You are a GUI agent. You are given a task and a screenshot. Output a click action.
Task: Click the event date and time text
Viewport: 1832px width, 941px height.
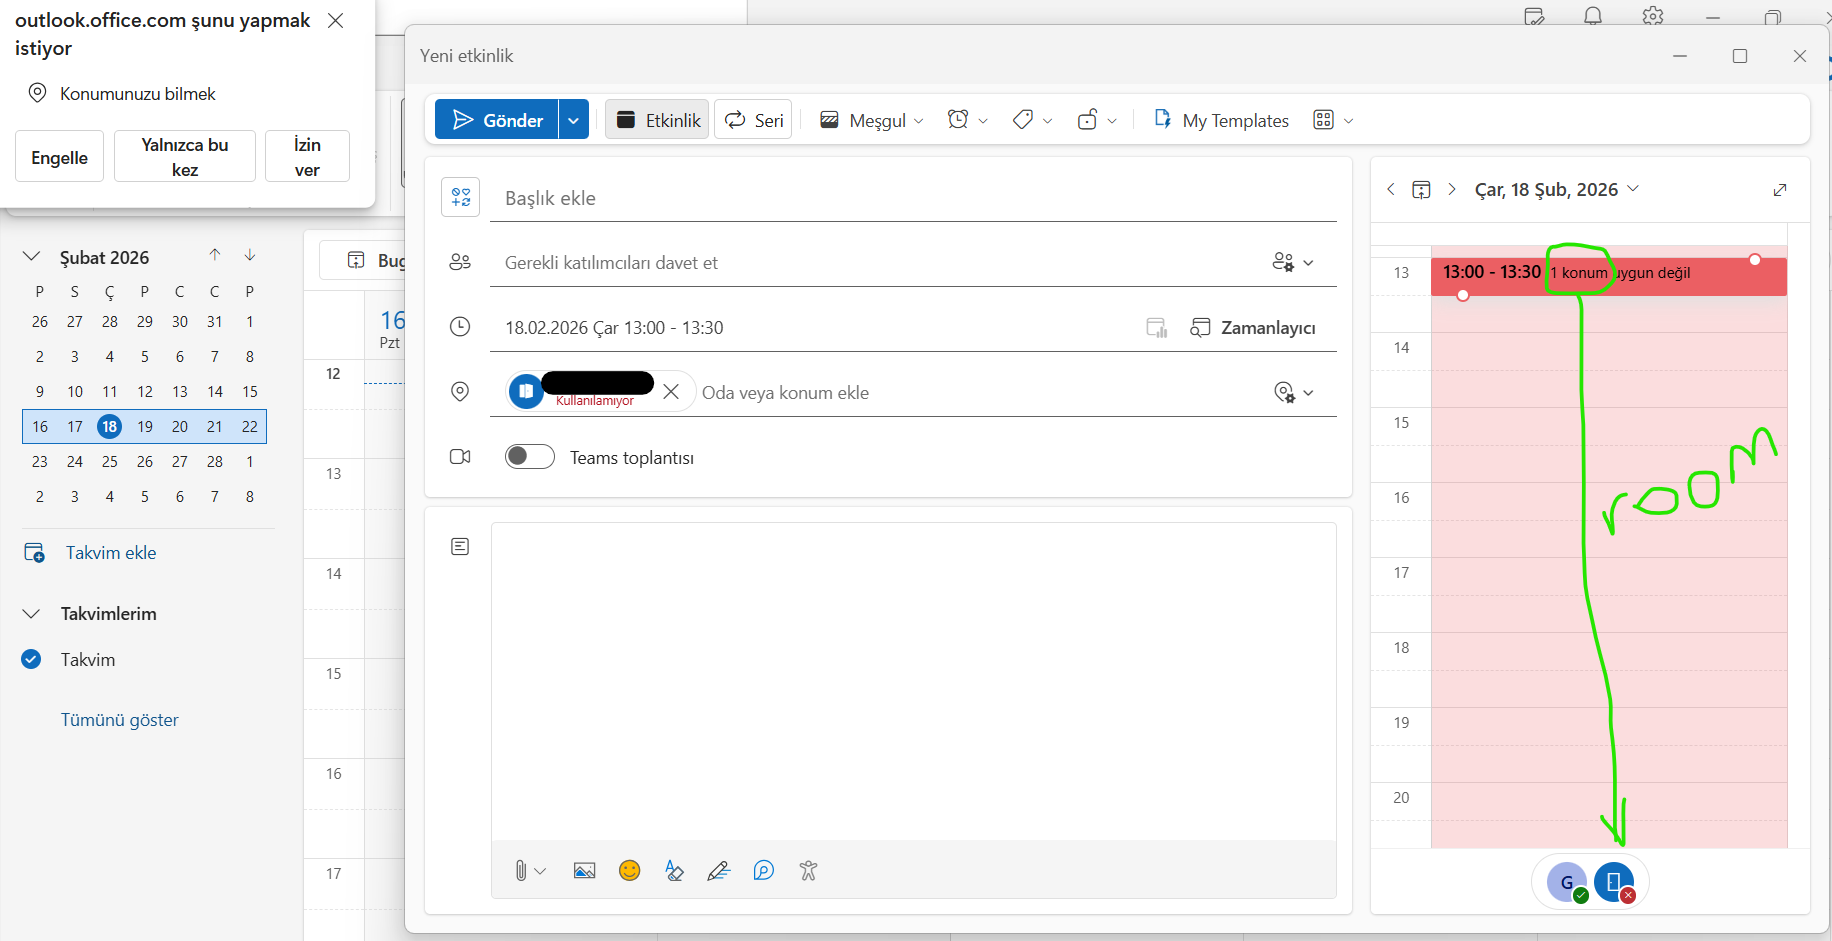coord(614,328)
